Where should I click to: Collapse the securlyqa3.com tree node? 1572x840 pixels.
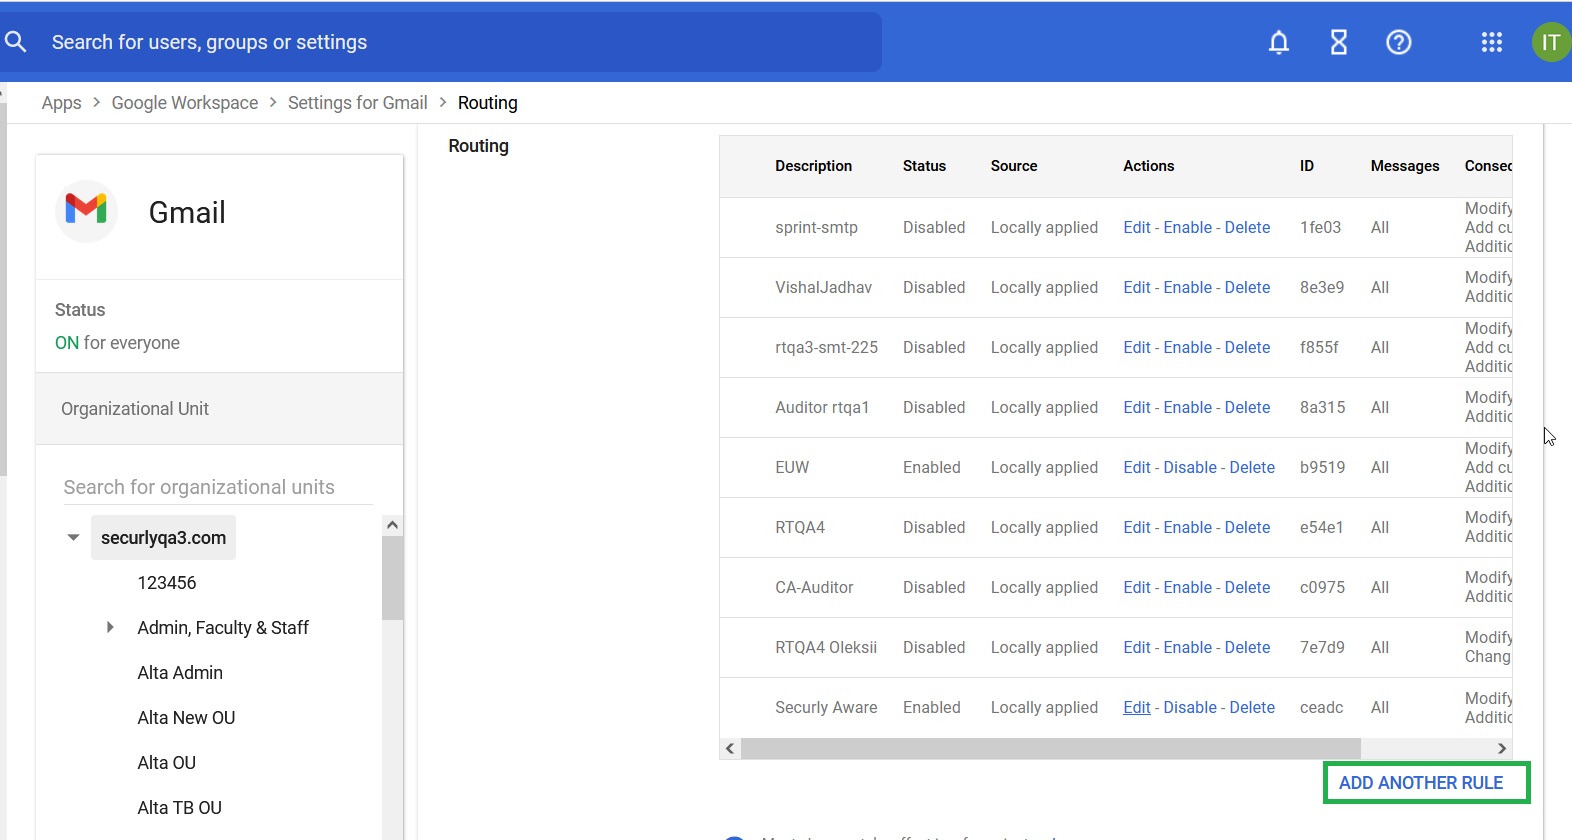coord(73,538)
